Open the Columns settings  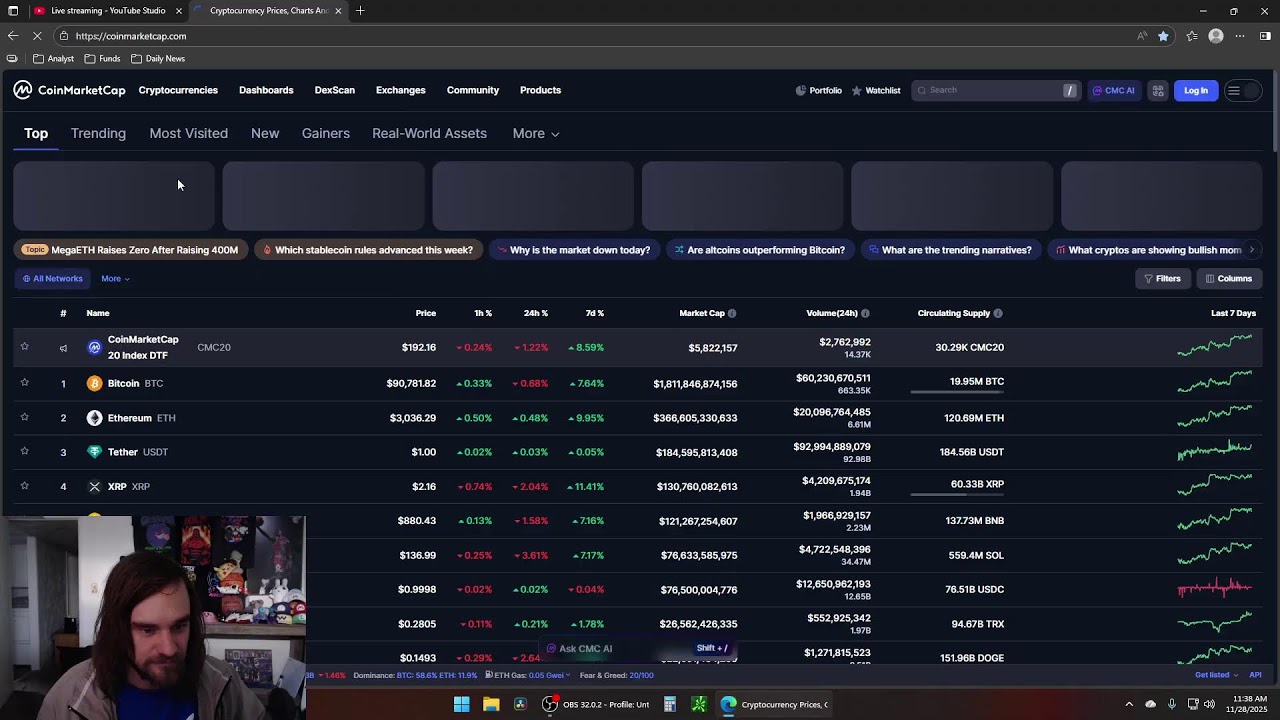coord(1228,279)
